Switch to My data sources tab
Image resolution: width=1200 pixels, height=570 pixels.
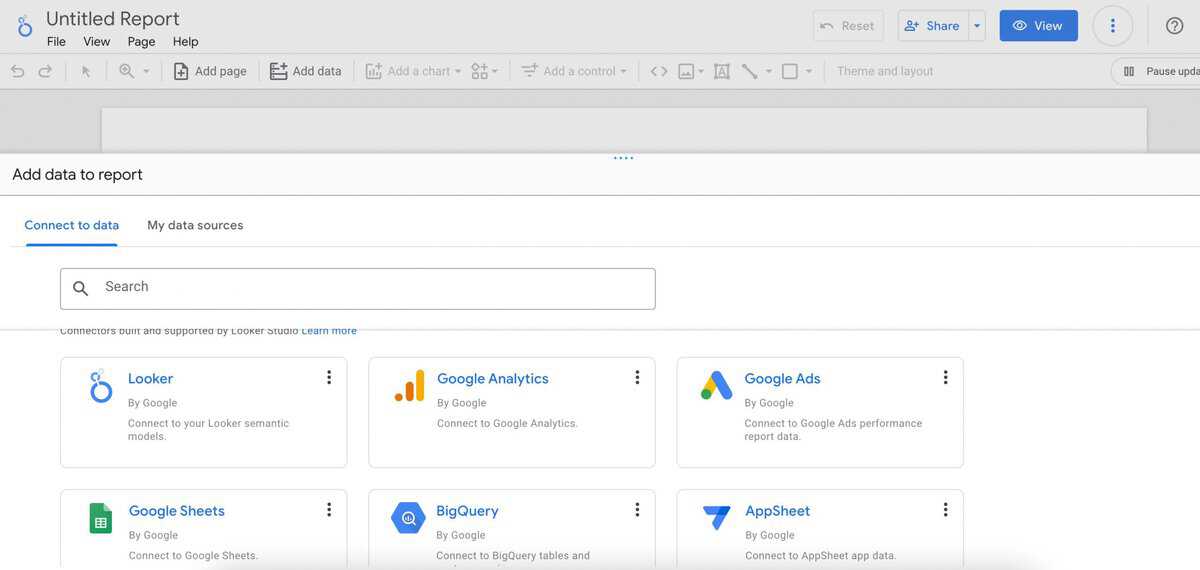click(195, 225)
